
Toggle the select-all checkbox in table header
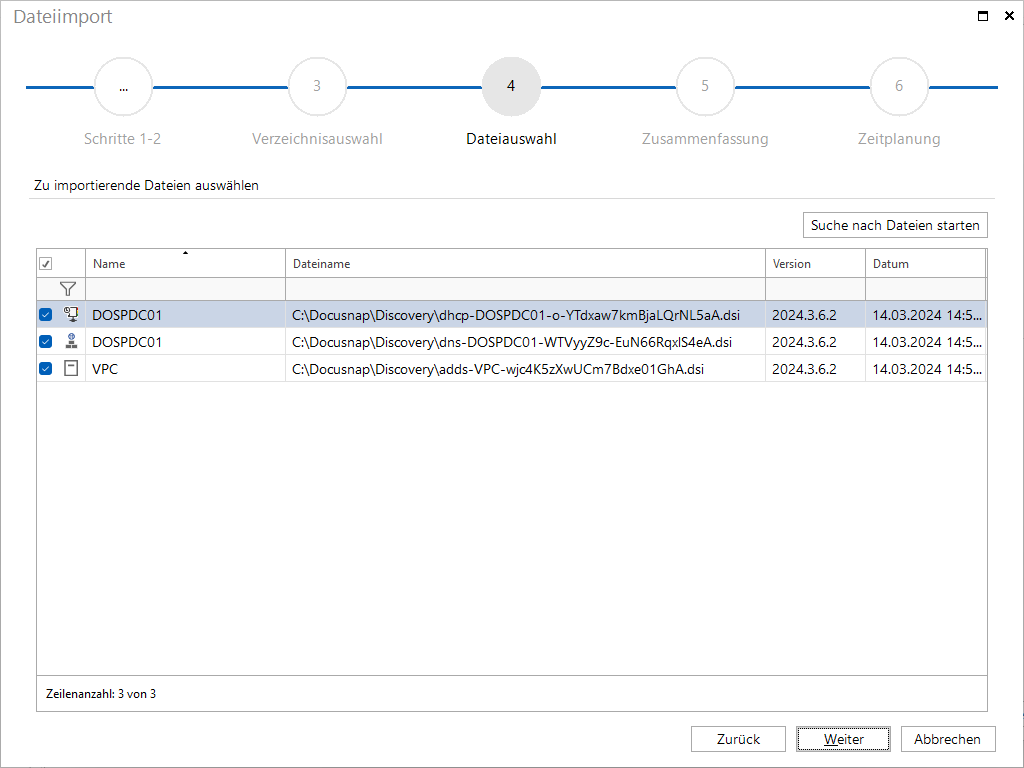coord(46,264)
